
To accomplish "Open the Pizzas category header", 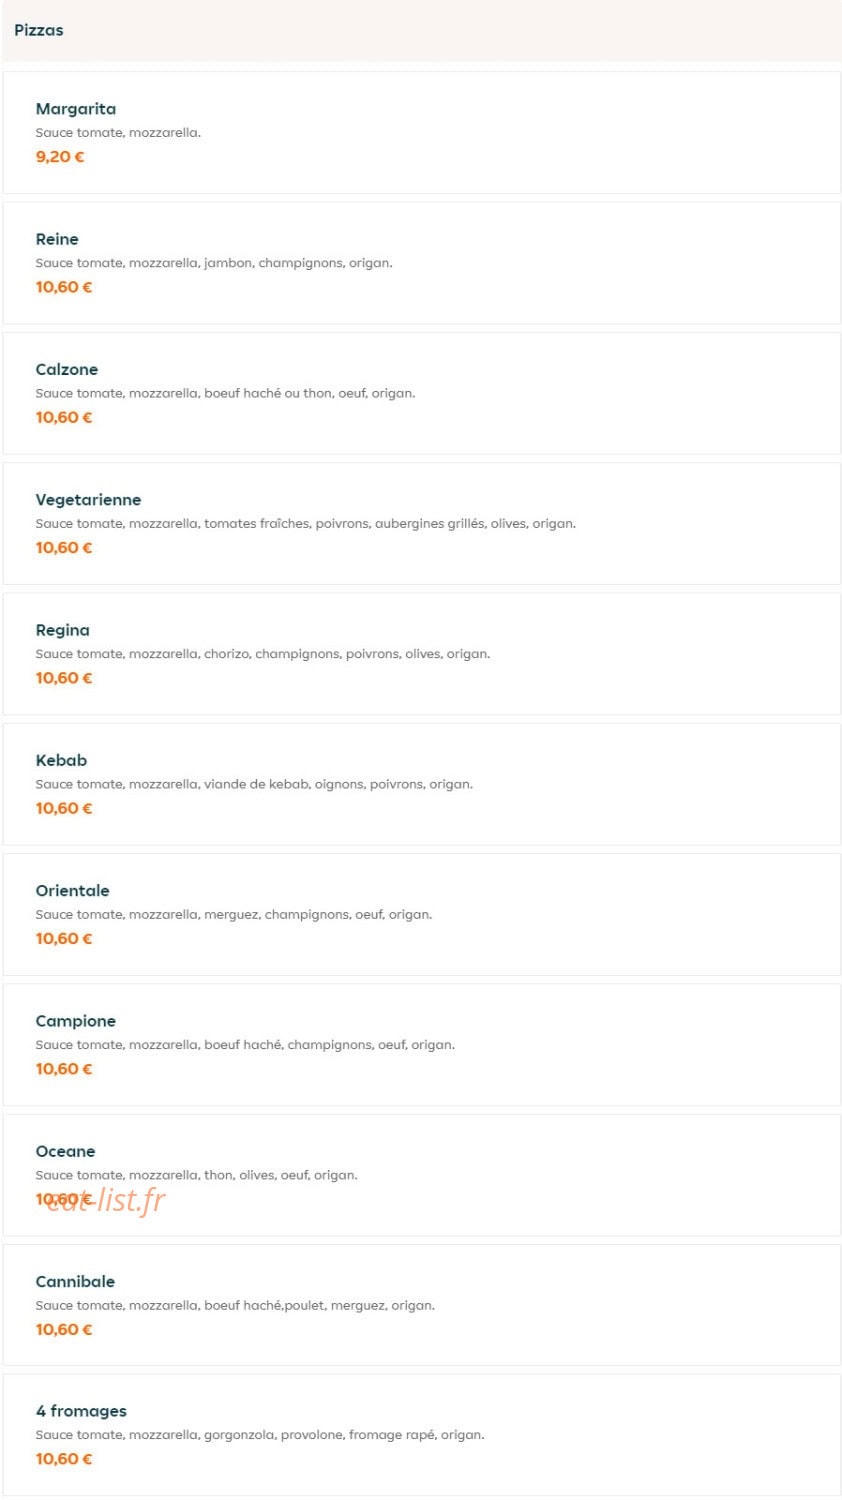I will tap(421, 30).
